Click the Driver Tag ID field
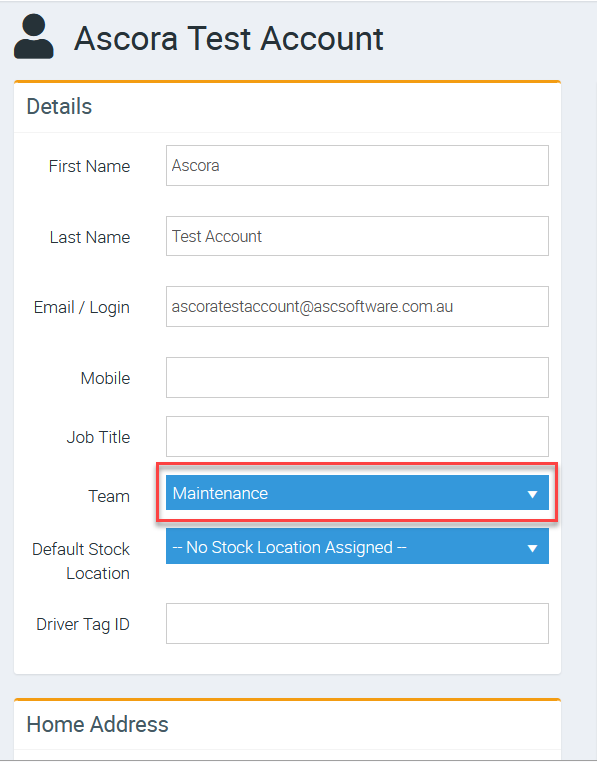Image resolution: width=597 pixels, height=762 pixels. [x=357, y=623]
